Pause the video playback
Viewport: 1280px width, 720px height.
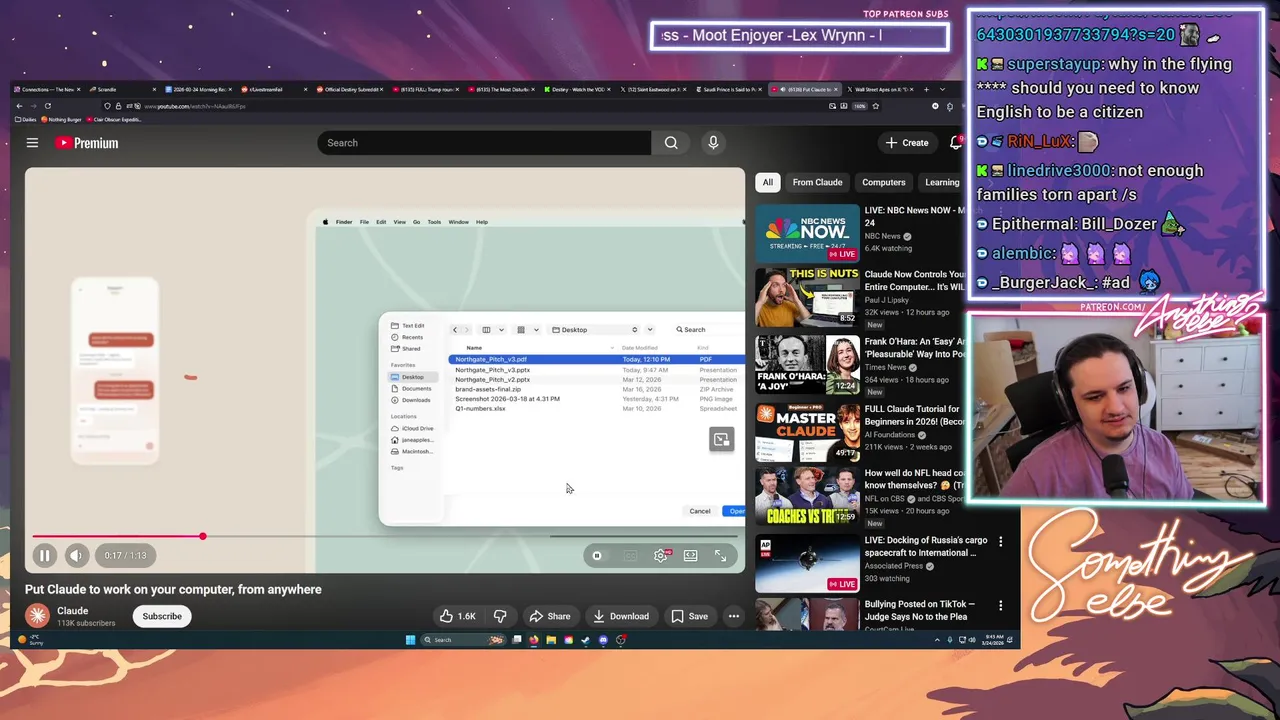pos(45,556)
